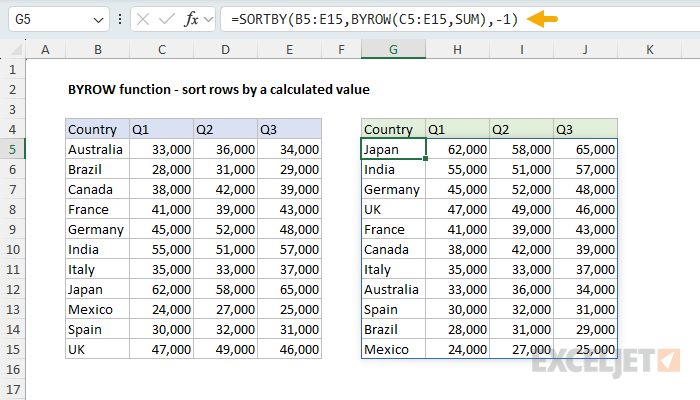This screenshot has width=700, height=400.
Task: Click value 42,000 in column D
Action: (225, 190)
